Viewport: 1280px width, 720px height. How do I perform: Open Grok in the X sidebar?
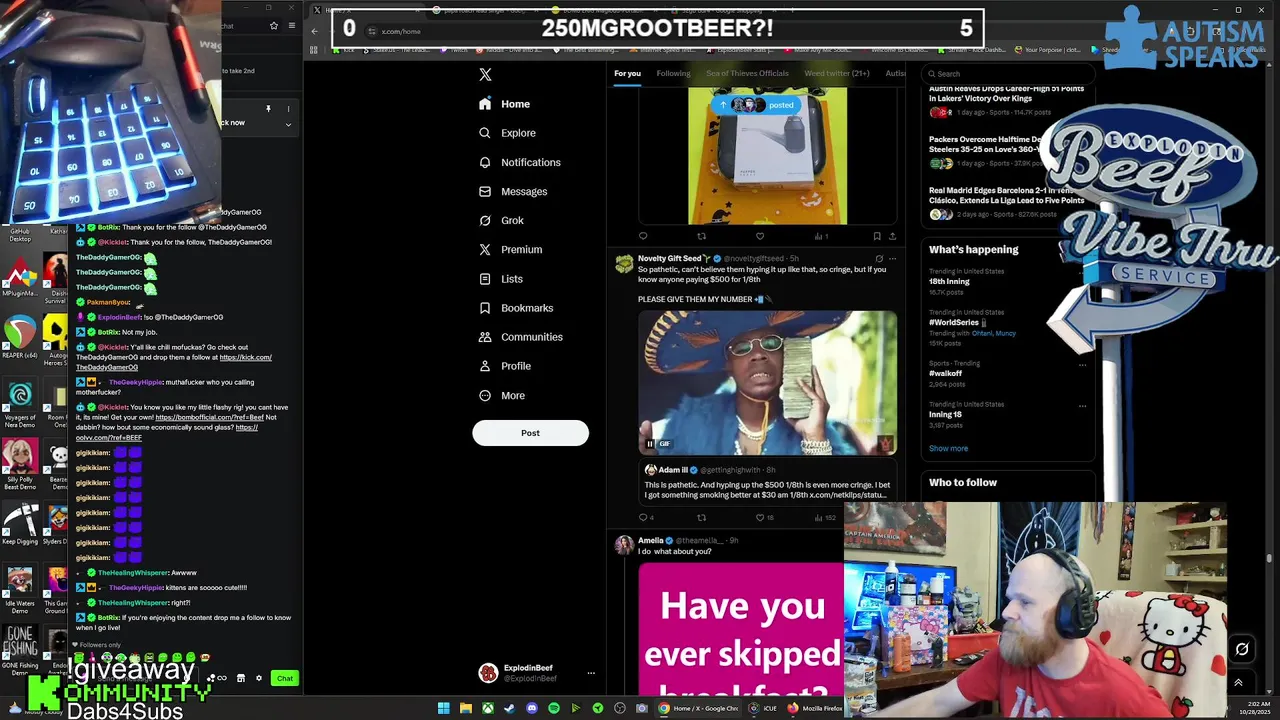coord(501,220)
